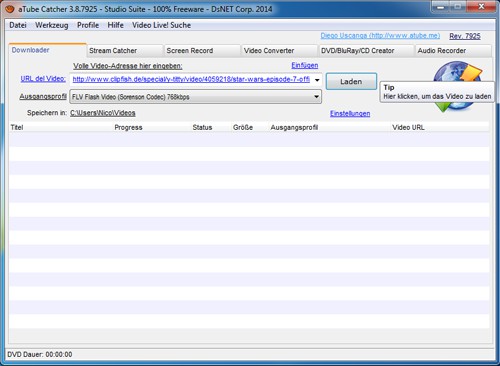Switch to the Downloader tab
This screenshot has height=366, width=500.
(x=47, y=50)
